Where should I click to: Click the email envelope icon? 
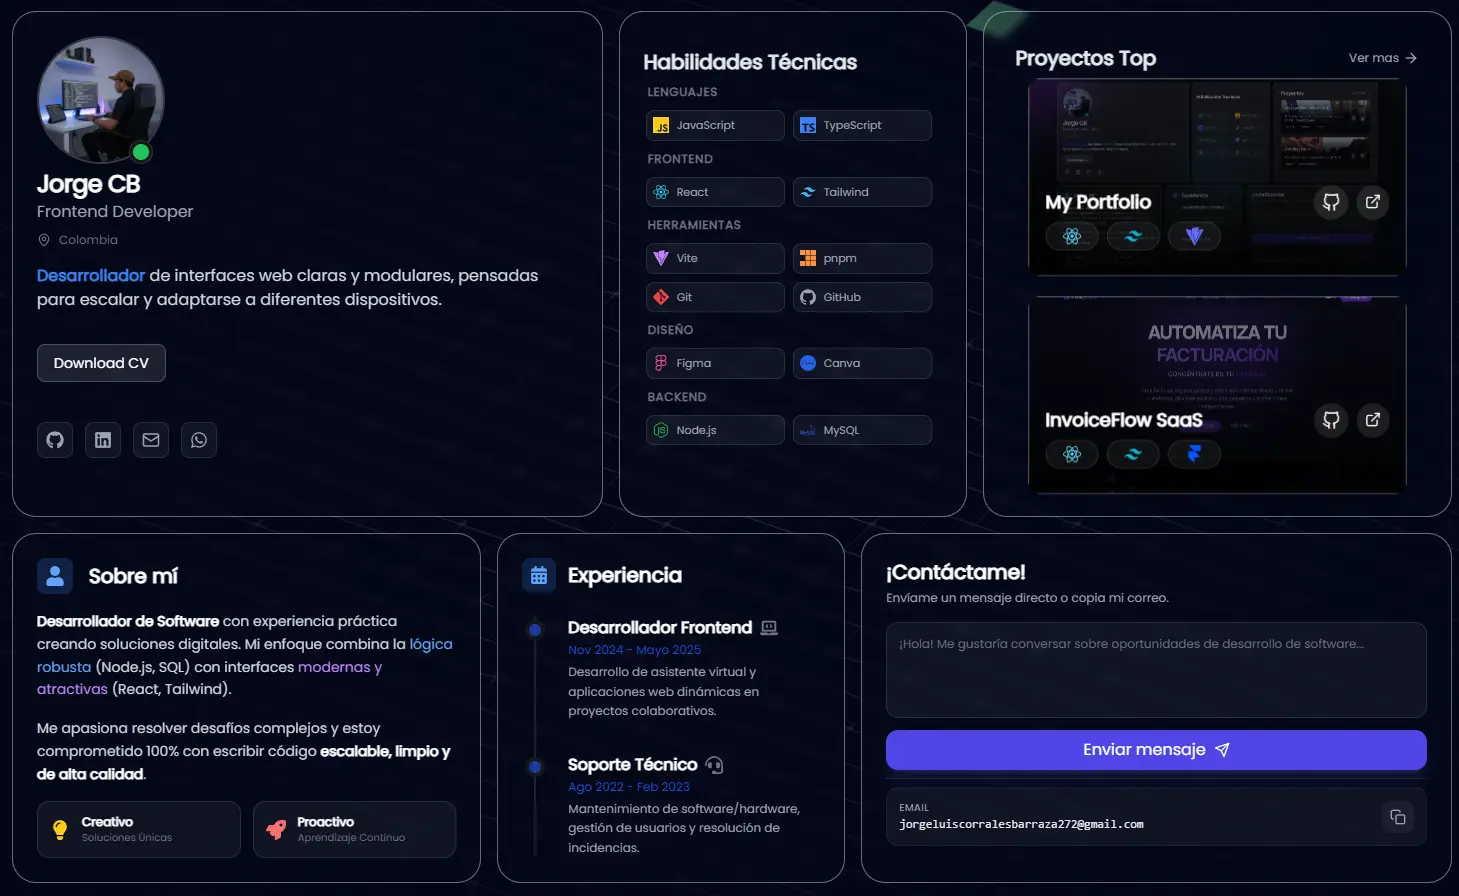coord(151,440)
